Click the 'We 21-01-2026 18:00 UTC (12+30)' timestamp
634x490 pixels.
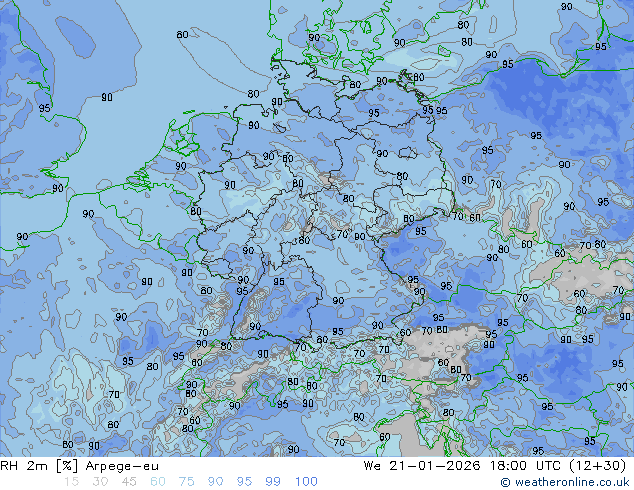(495, 466)
